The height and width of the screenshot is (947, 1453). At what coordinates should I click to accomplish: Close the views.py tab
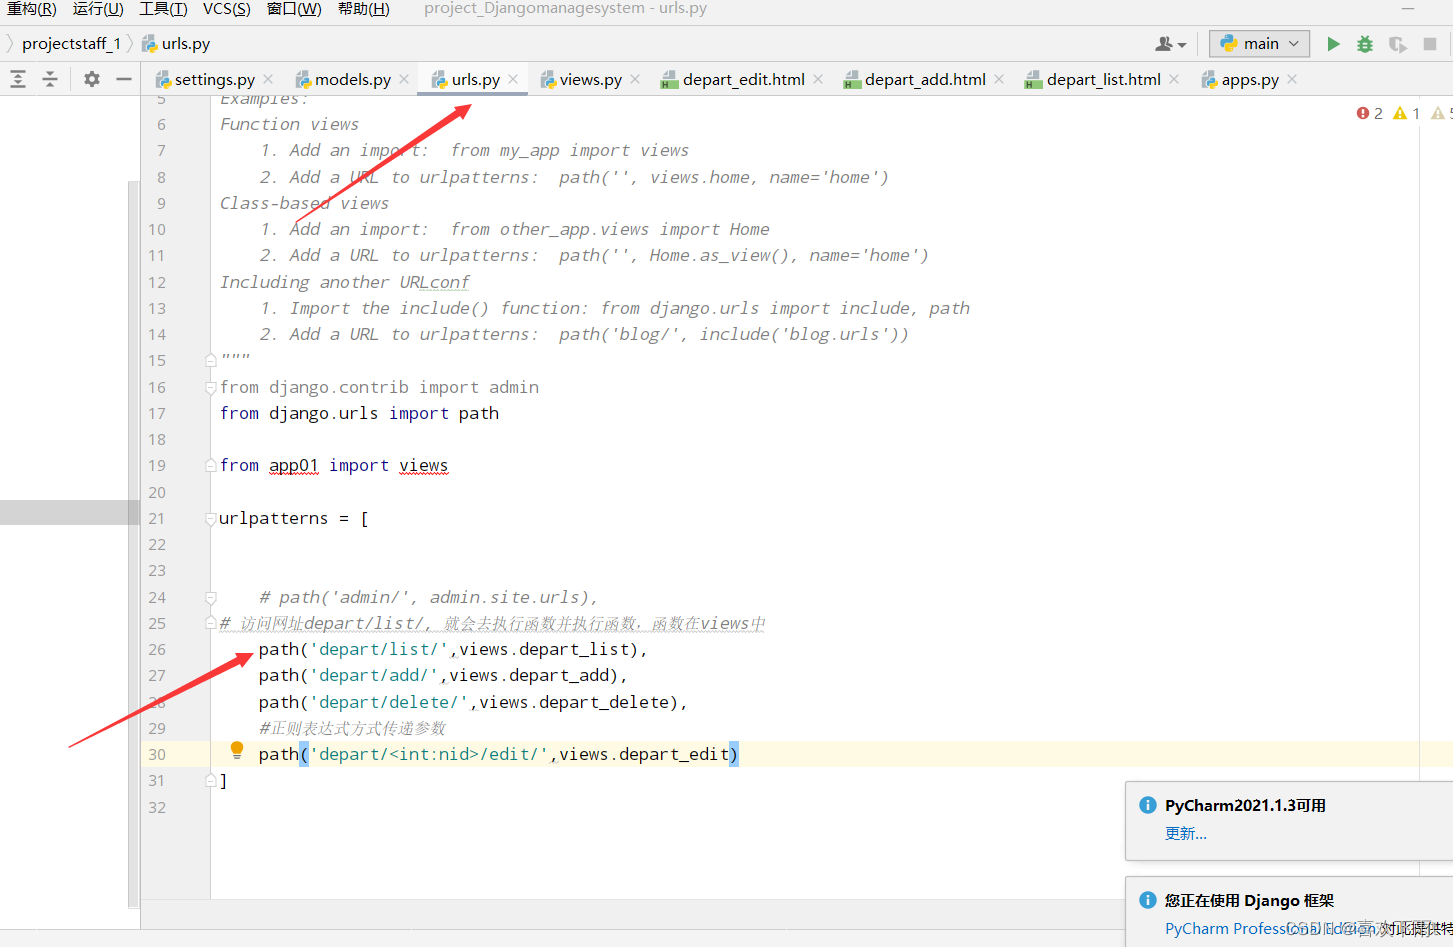(x=635, y=79)
